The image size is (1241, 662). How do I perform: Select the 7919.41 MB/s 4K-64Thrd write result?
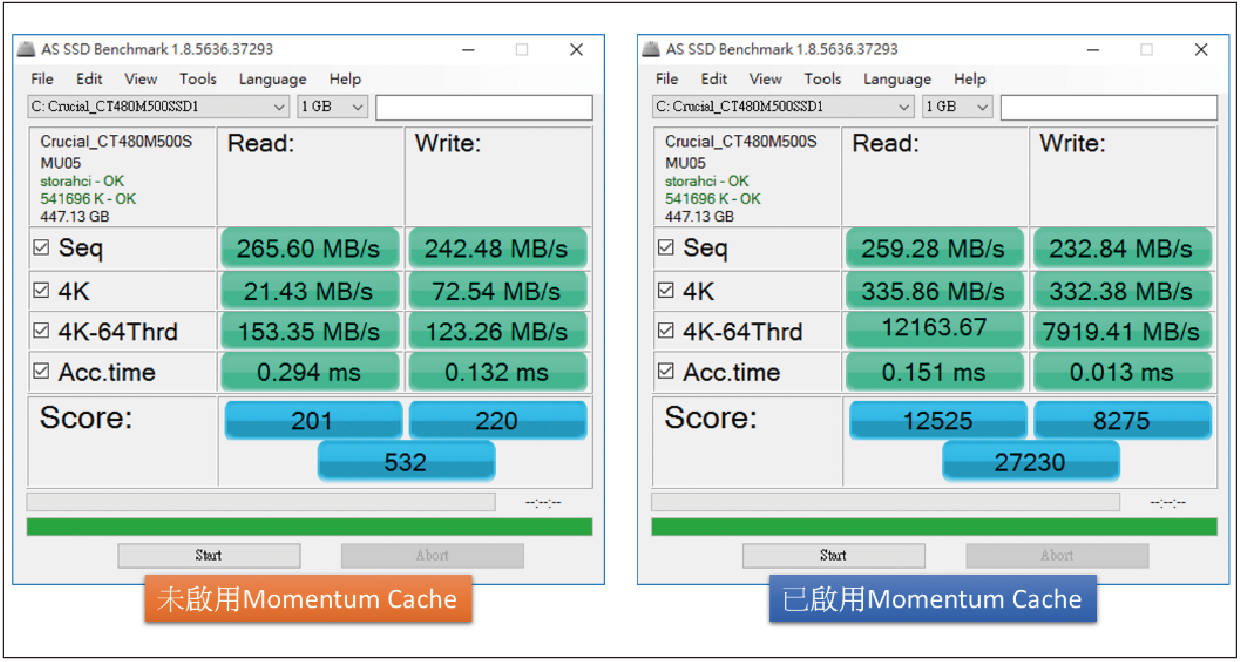(x=1122, y=331)
